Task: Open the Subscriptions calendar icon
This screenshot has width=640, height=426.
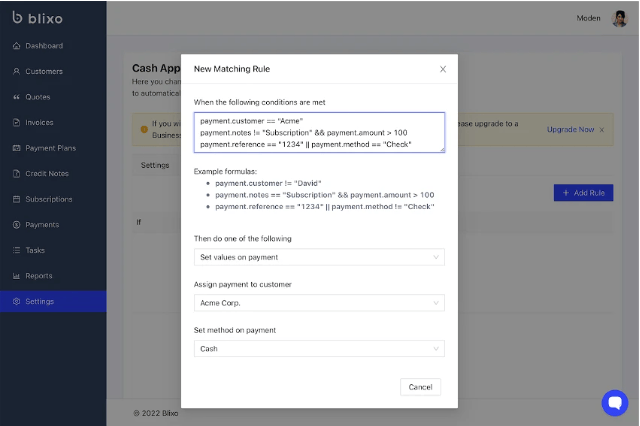Action: (16, 199)
